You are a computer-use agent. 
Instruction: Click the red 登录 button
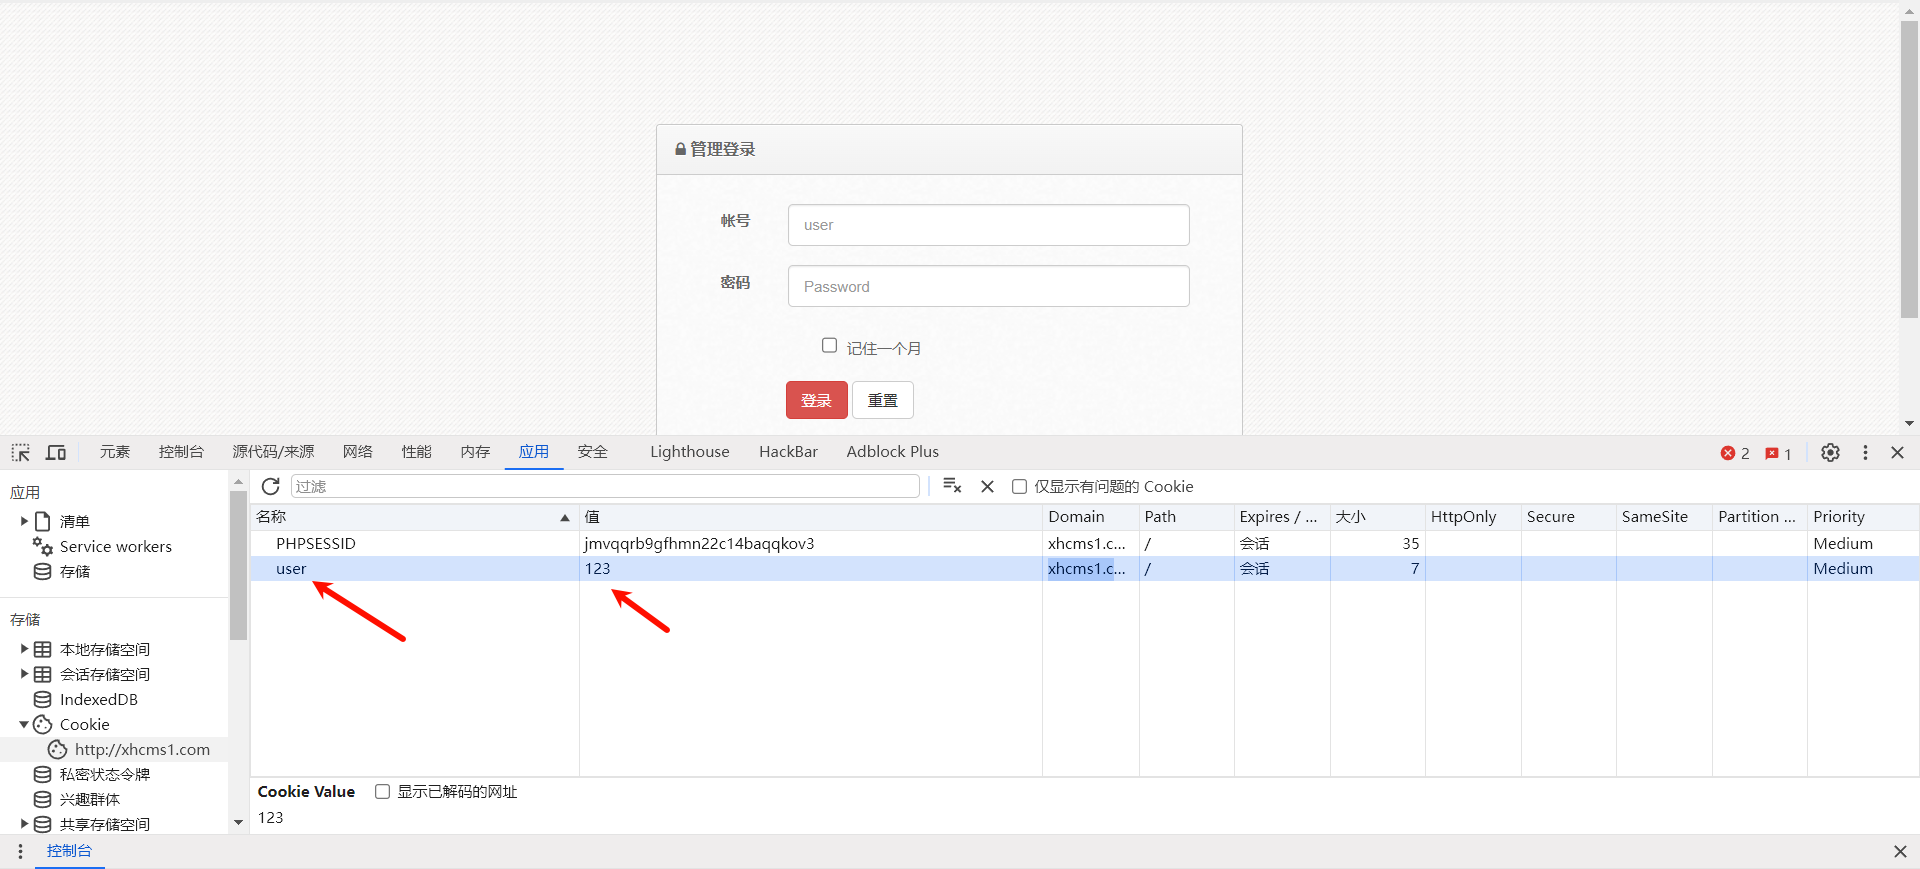[x=816, y=400]
